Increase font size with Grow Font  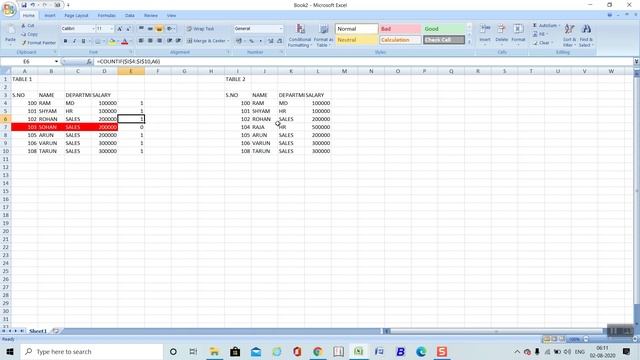point(120,29)
